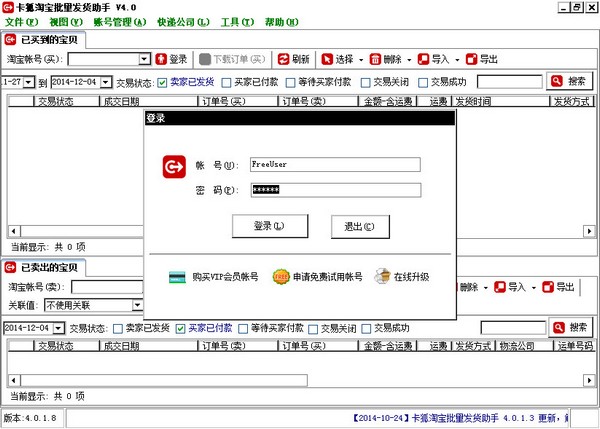
Task: Click the 搜索 button in the bottom panel
Action: pos(570,328)
